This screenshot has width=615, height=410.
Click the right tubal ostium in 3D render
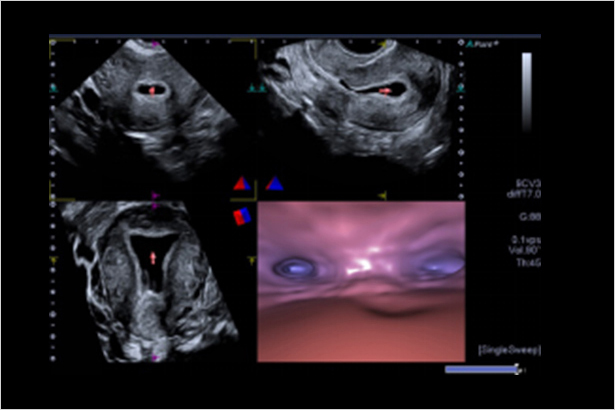440,266
